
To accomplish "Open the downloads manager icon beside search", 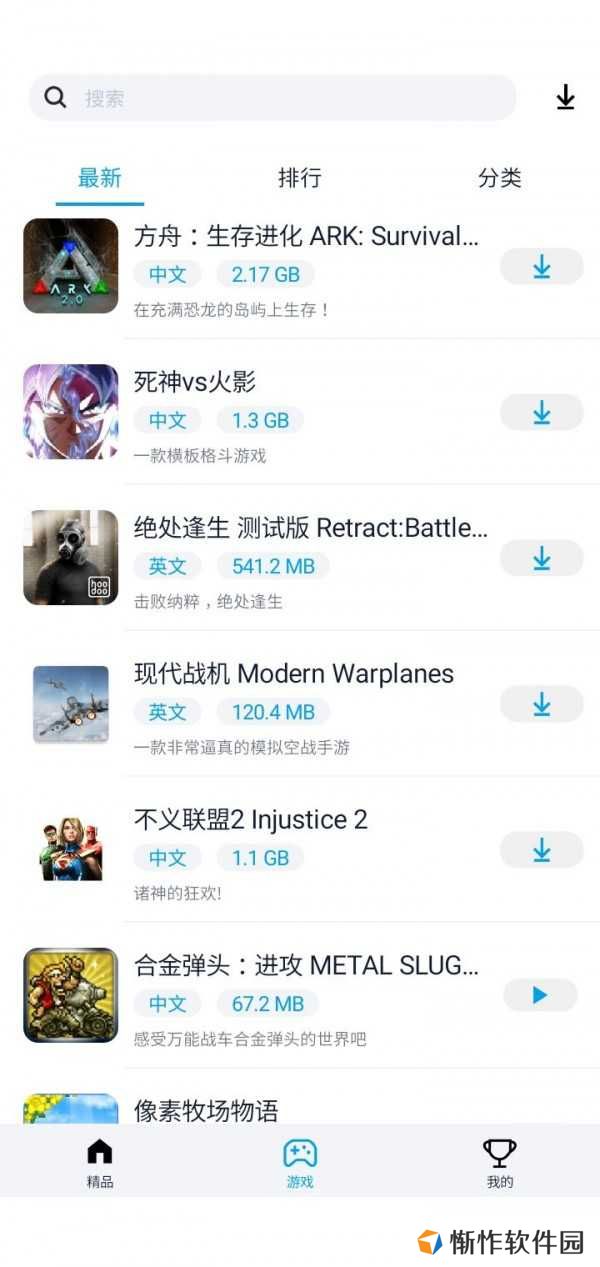I will 566,97.
